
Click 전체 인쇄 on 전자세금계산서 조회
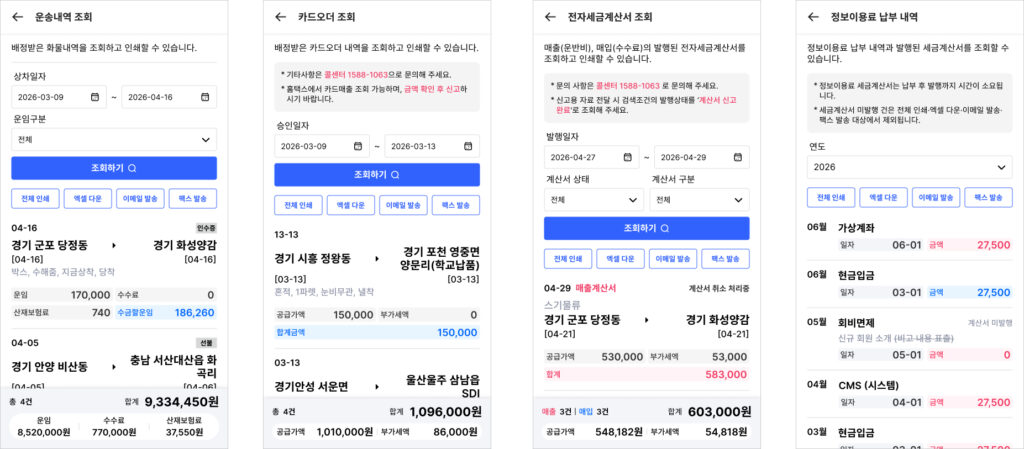[568, 259]
